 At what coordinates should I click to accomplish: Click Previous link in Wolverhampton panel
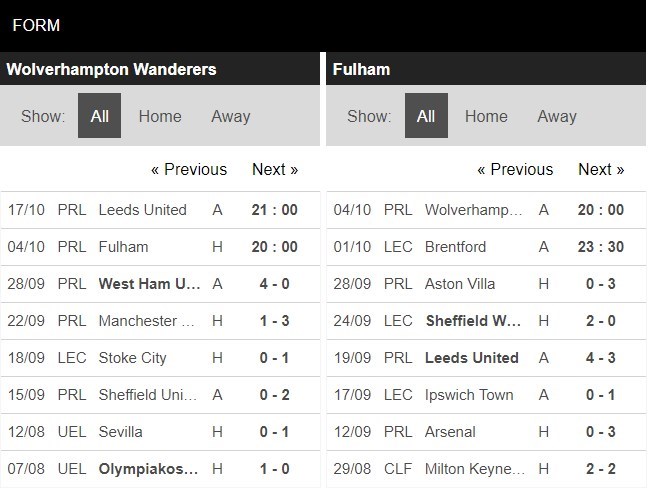point(189,169)
